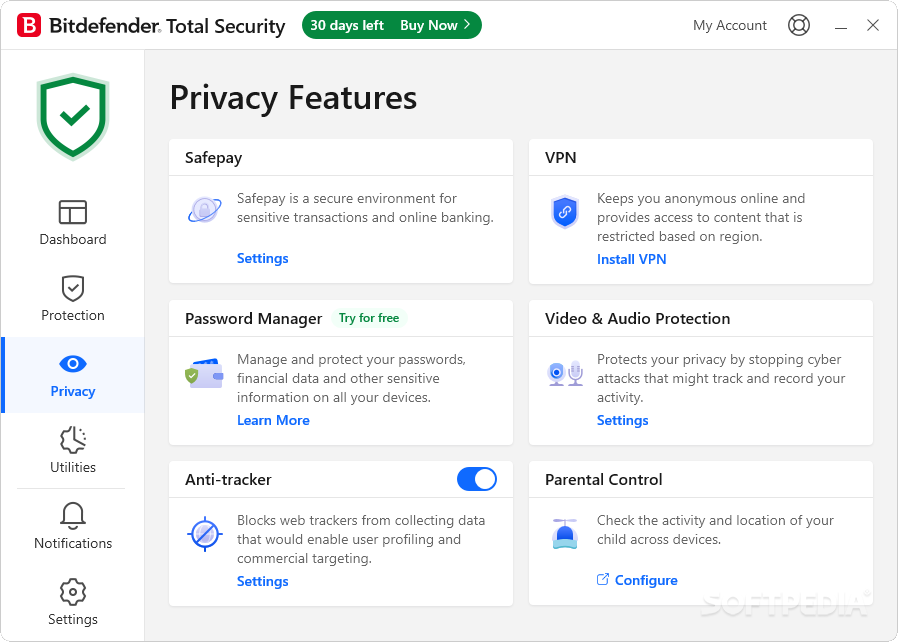Select the Safepay globe icon
The image size is (898, 642).
[x=204, y=210]
